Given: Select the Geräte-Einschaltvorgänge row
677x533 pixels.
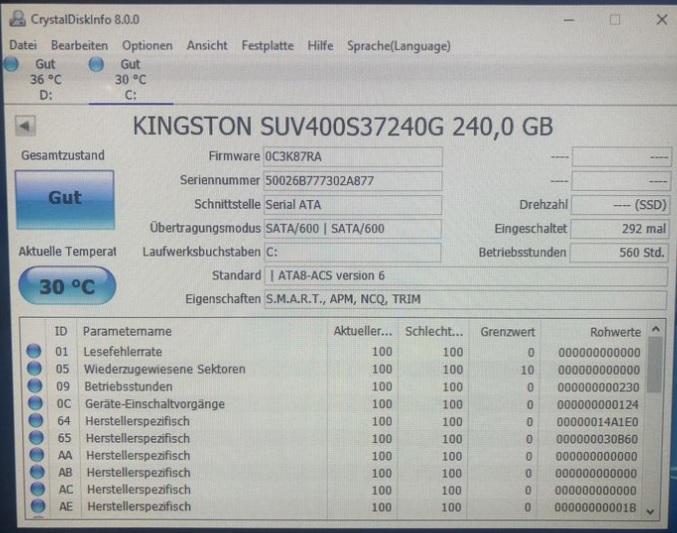Looking at the screenshot, I should [x=335, y=404].
